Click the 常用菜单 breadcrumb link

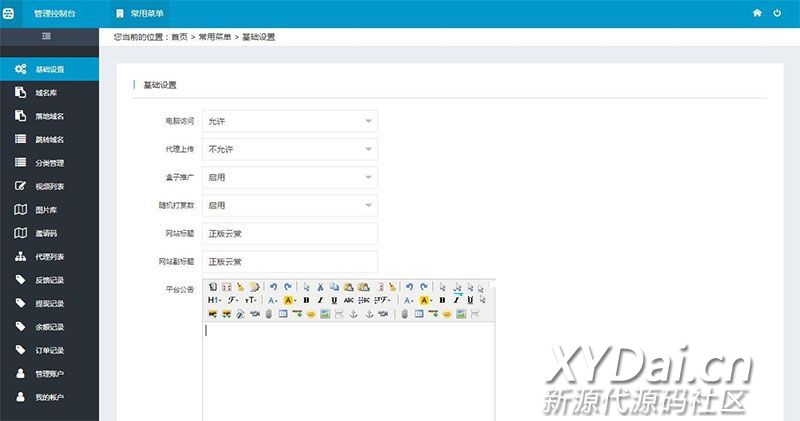tap(215, 37)
